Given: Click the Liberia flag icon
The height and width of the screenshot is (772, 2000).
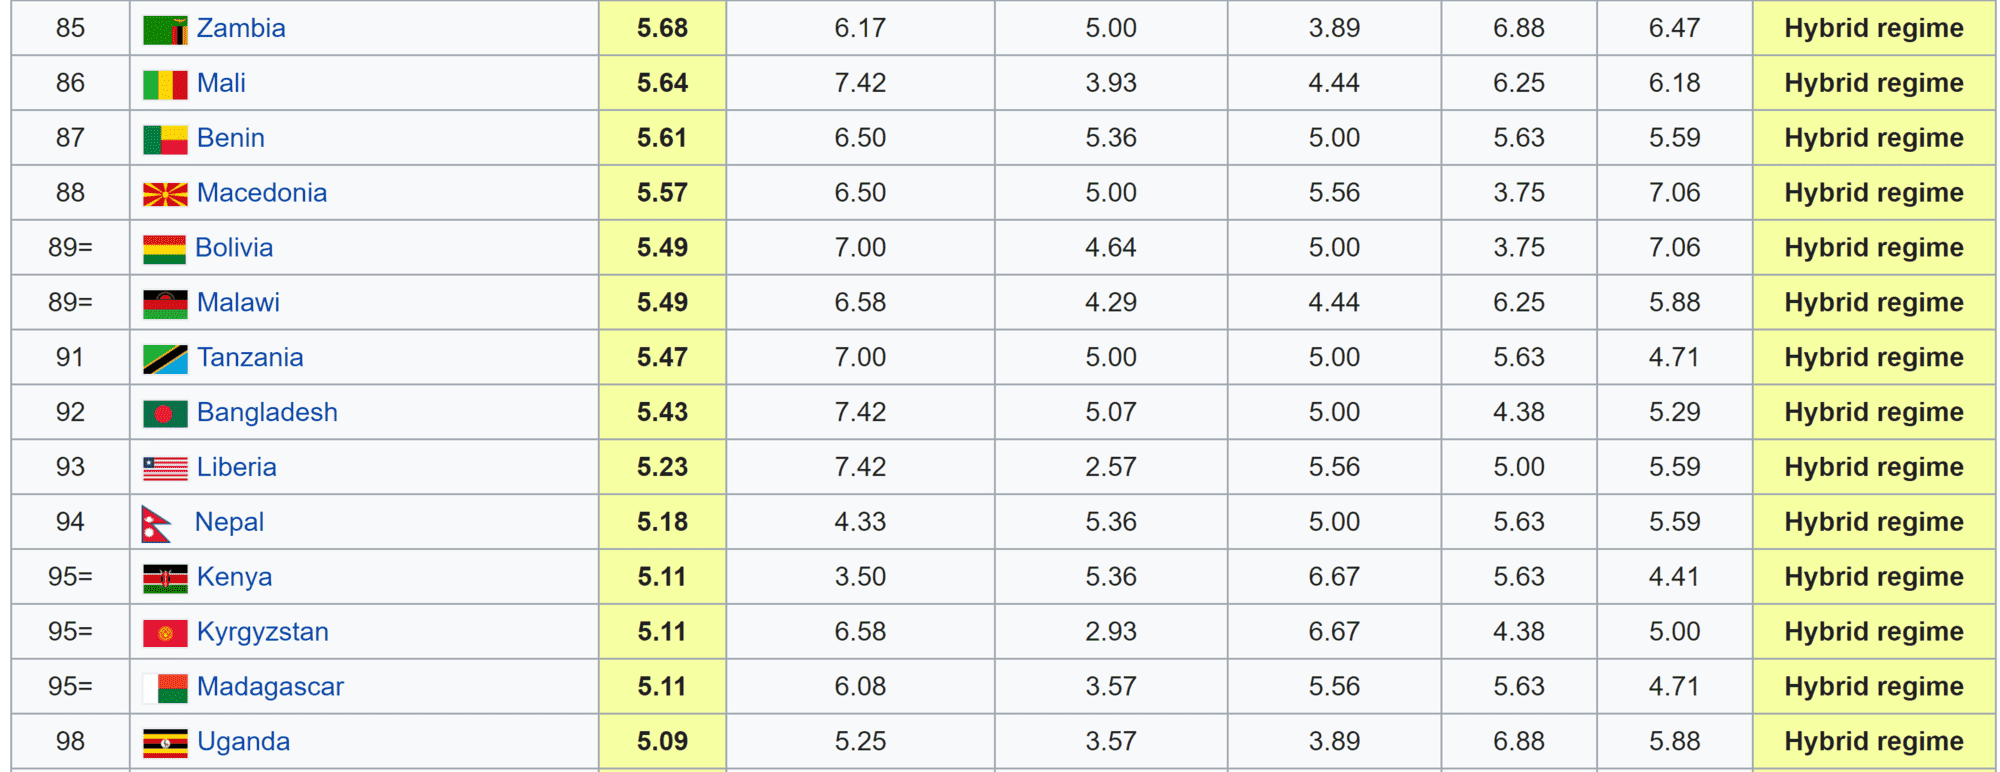Looking at the screenshot, I should (165, 468).
